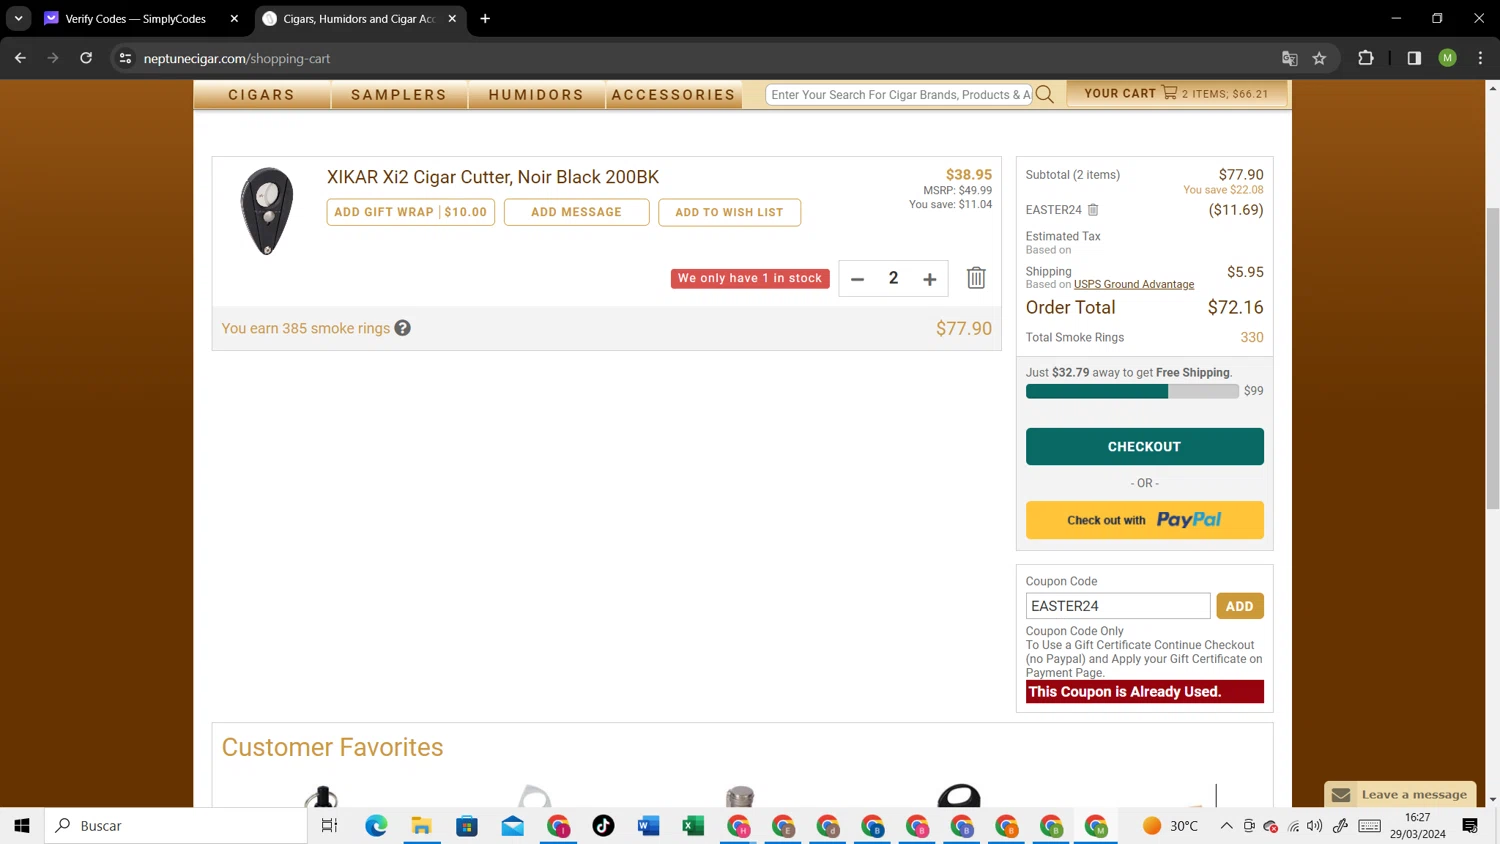Open the HUMIDORS menu
Viewport: 1500px width, 844px height.
click(x=536, y=95)
